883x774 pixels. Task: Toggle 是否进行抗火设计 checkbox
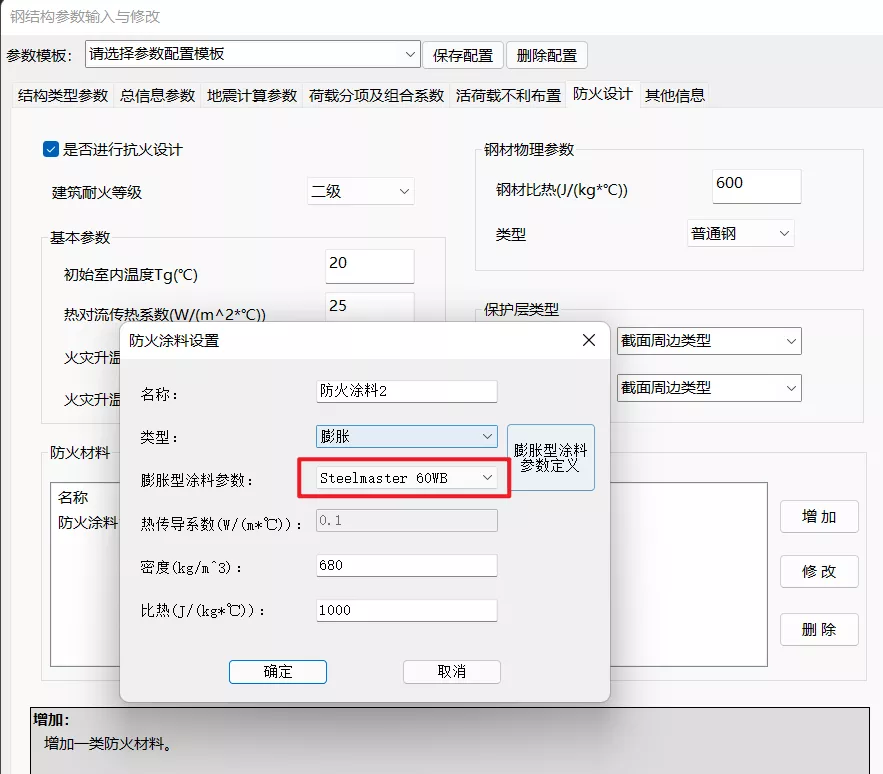click(x=52, y=149)
